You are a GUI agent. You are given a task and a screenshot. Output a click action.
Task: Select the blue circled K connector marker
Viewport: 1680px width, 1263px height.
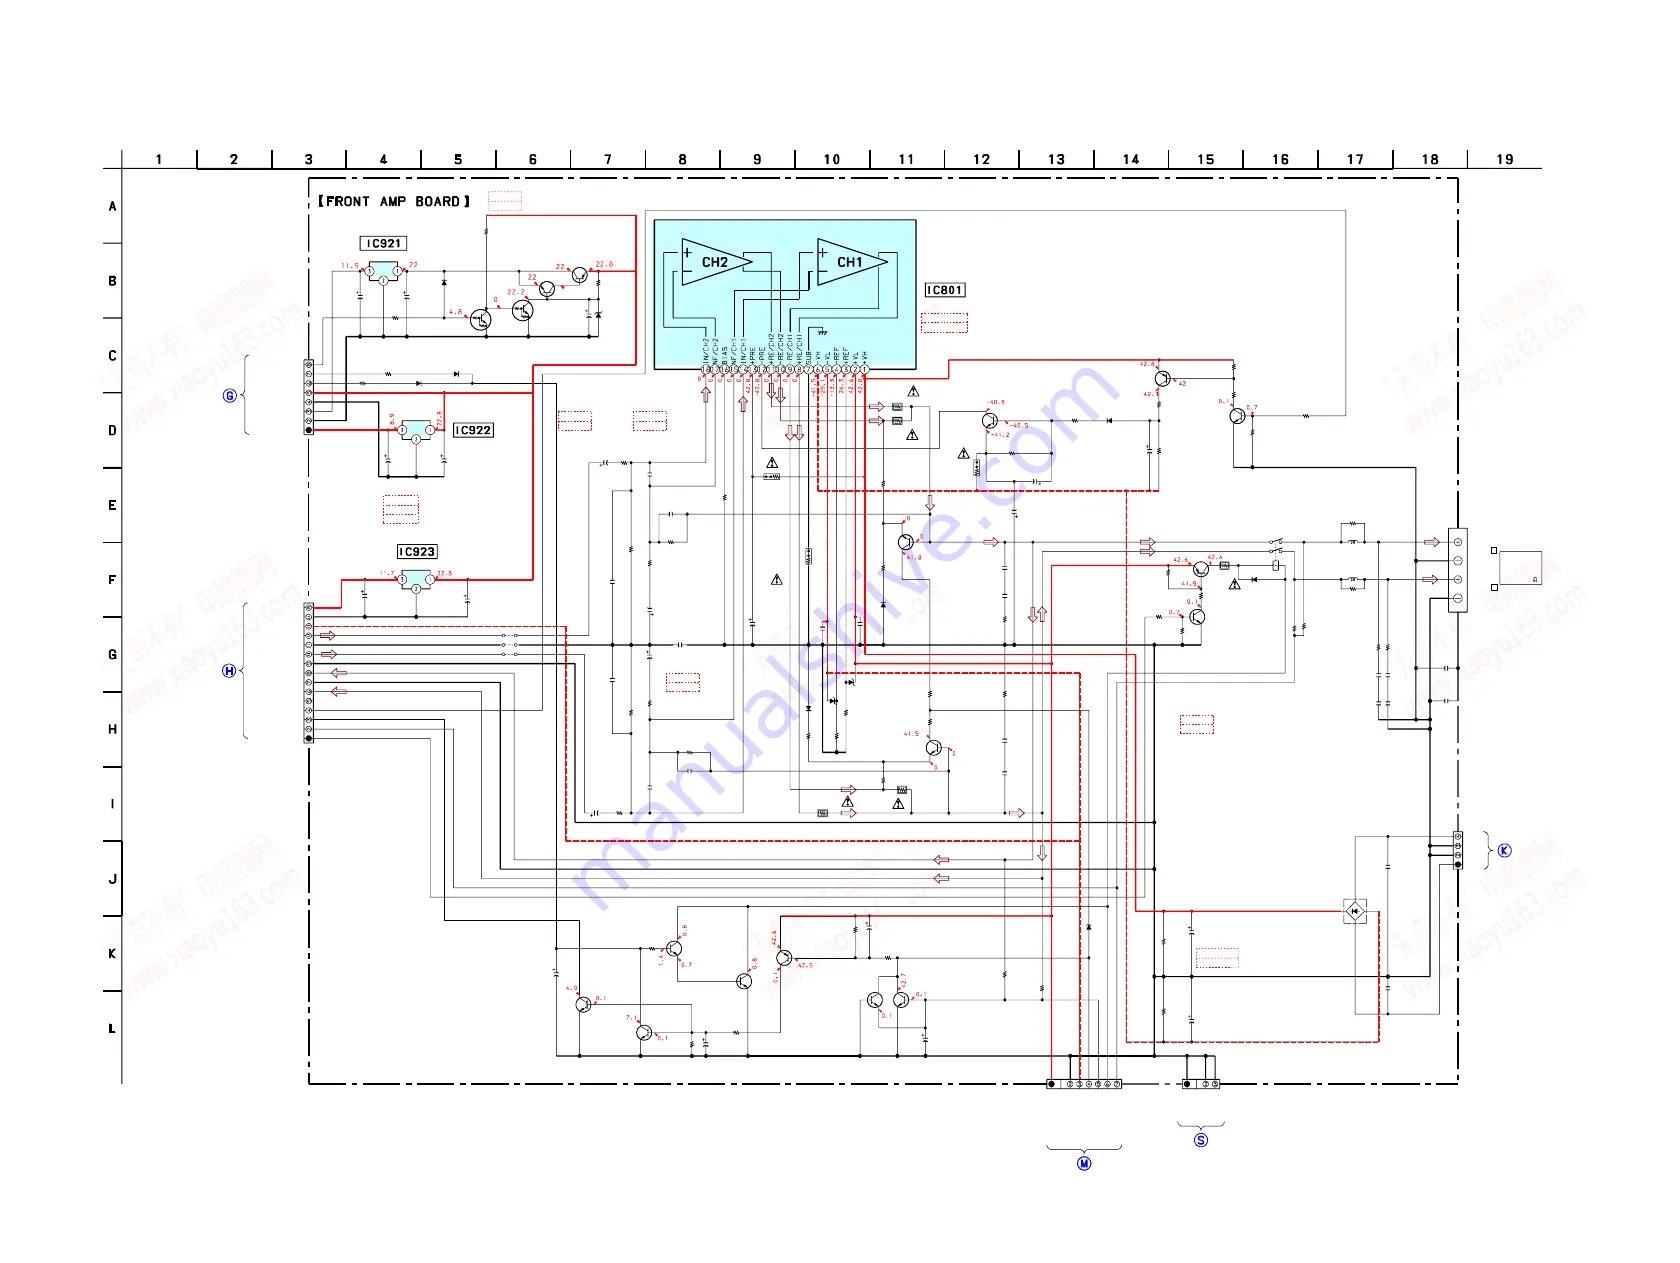(x=1504, y=851)
